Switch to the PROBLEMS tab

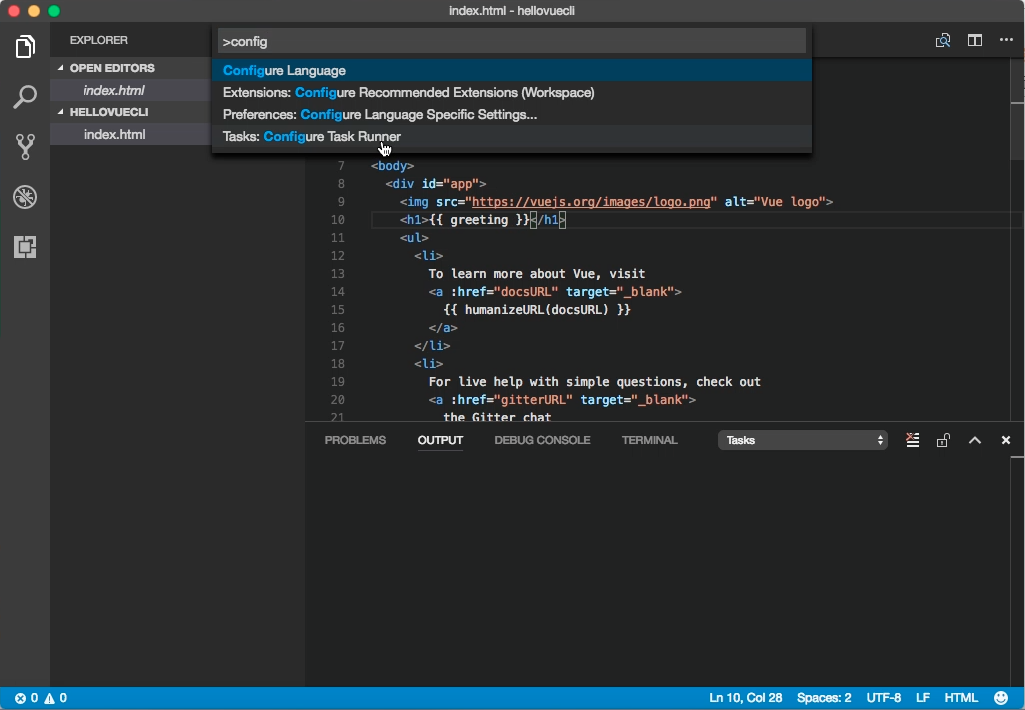click(355, 440)
